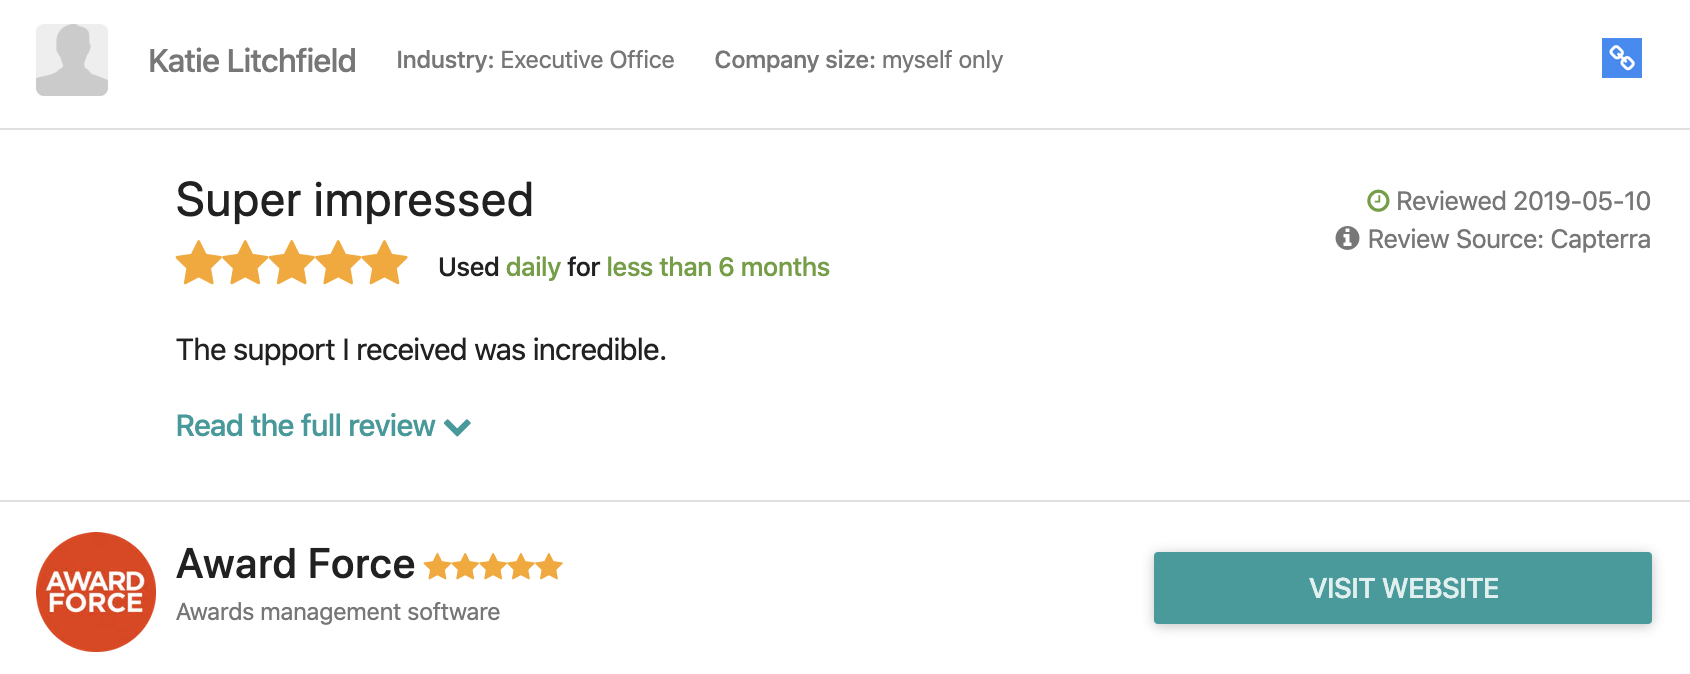Click Award Force's small star rating
The width and height of the screenshot is (1690, 674).
point(493,568)
